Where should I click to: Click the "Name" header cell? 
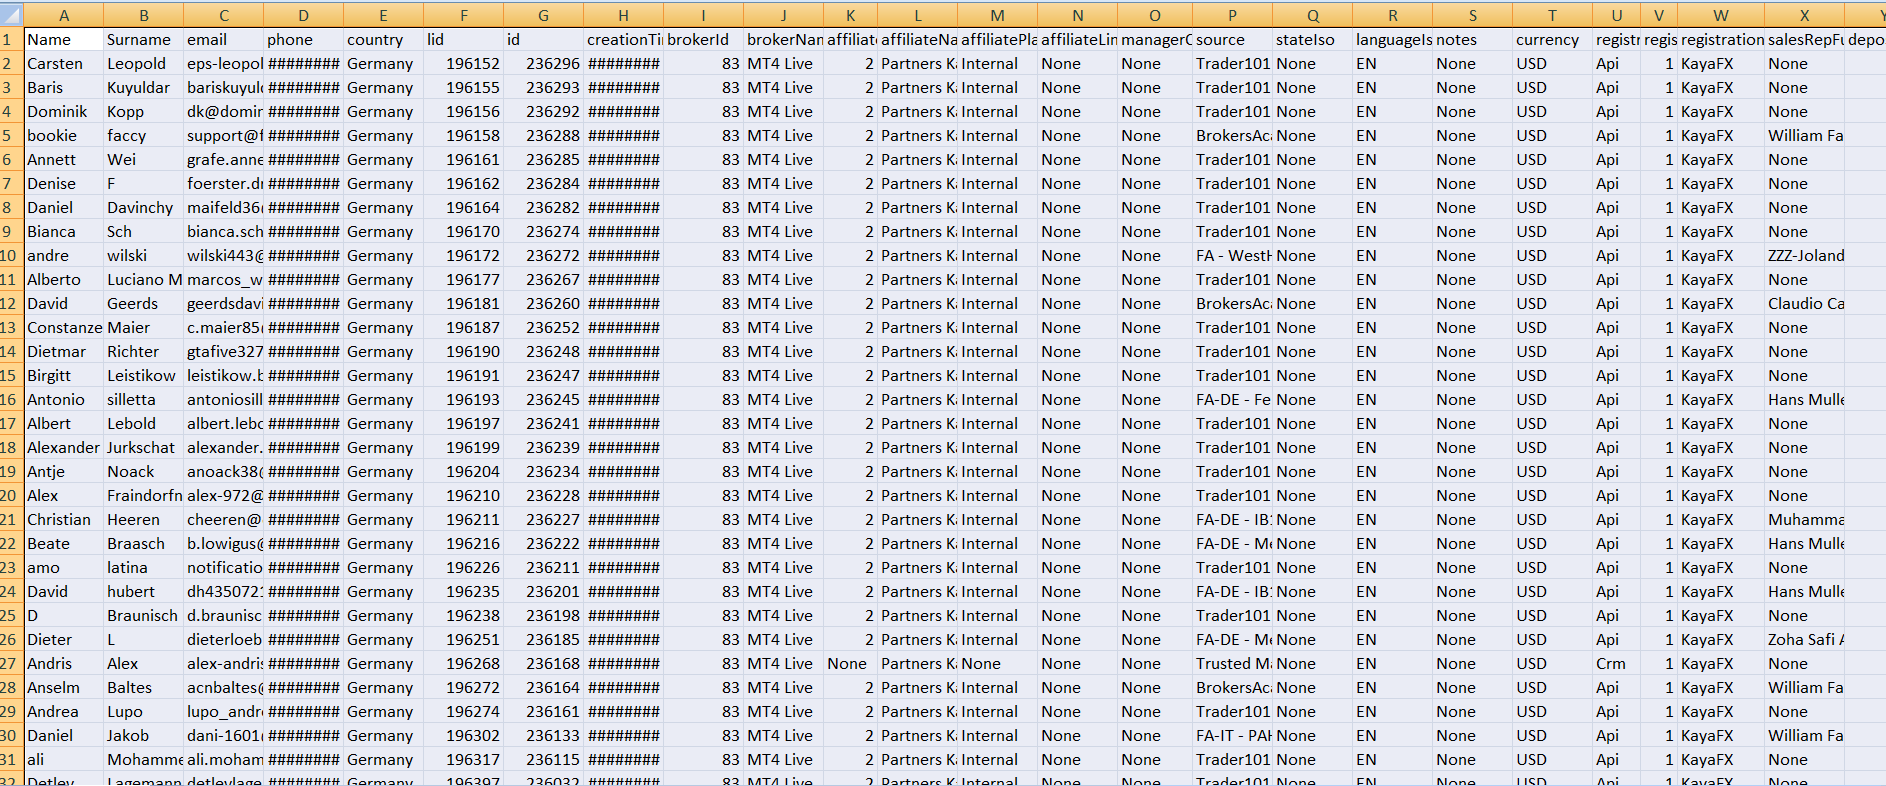point(64,40)
